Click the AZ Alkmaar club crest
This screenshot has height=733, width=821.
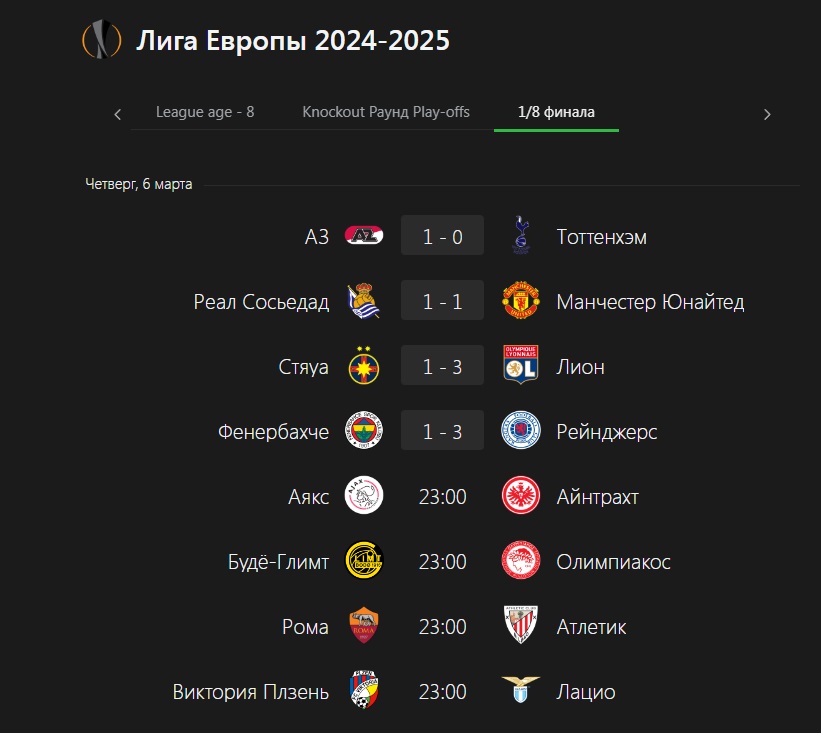point(364,236)
